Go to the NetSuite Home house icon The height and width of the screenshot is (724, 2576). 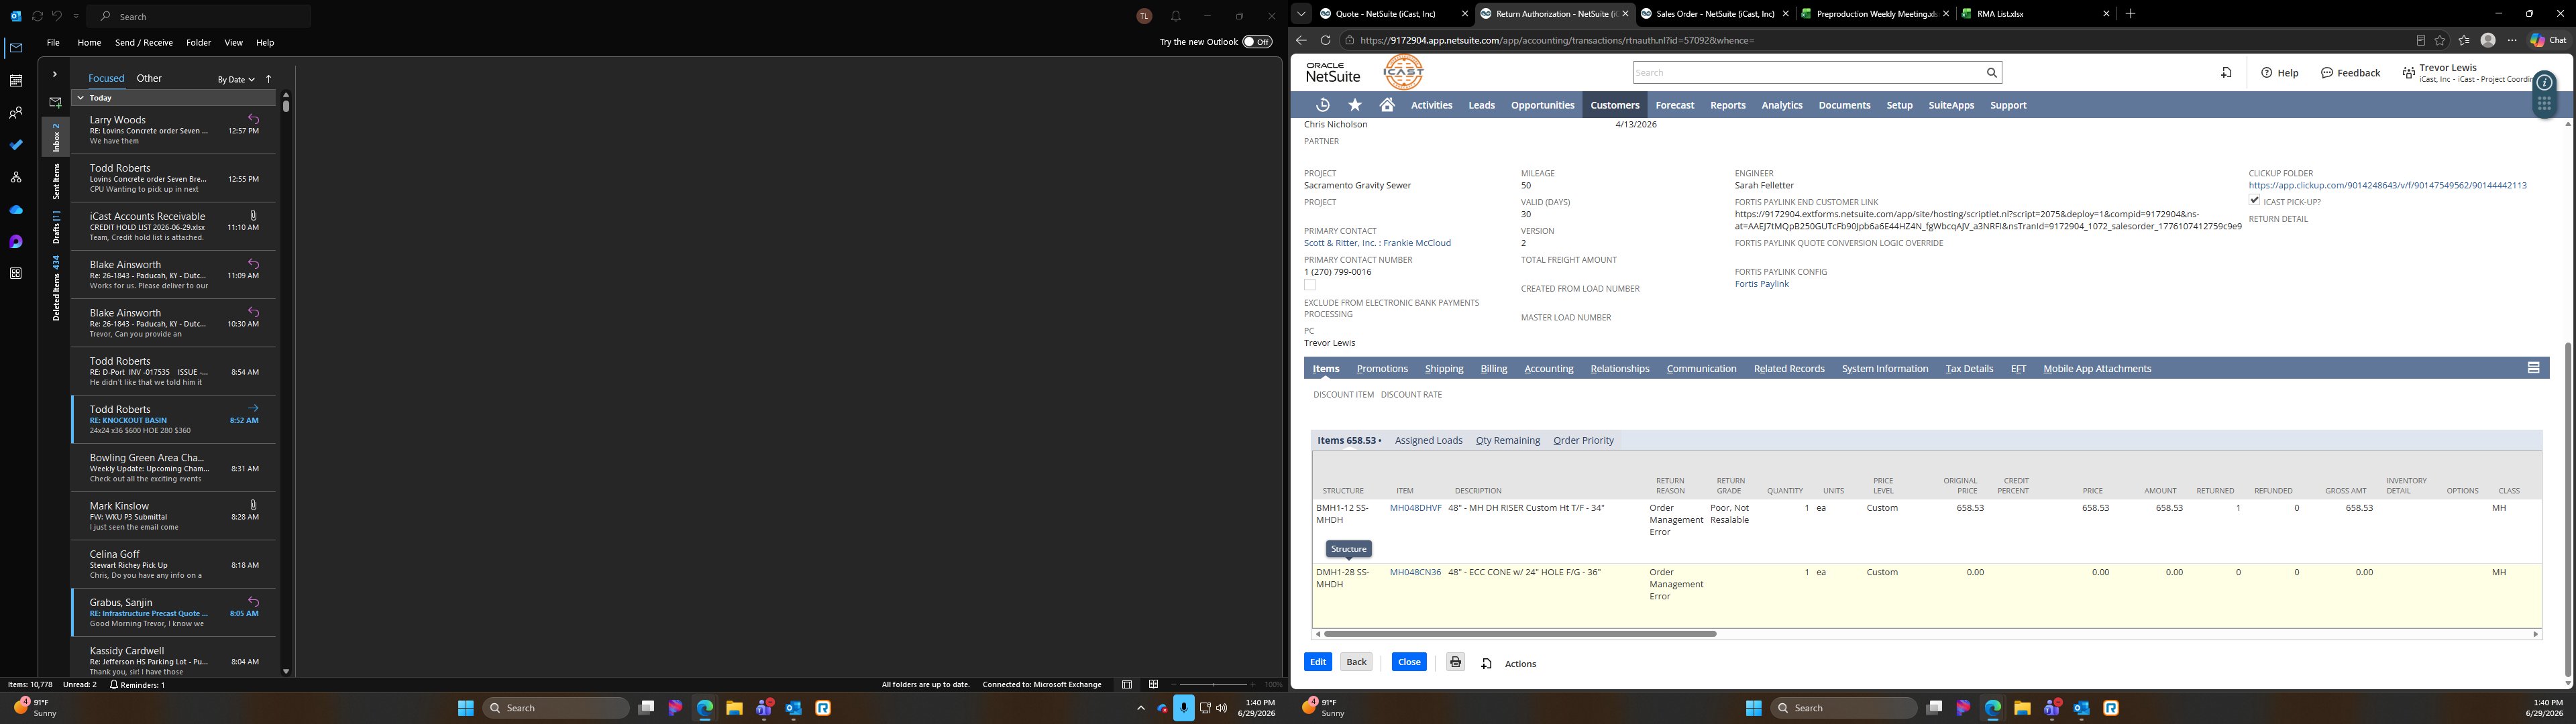(1387, 105)
